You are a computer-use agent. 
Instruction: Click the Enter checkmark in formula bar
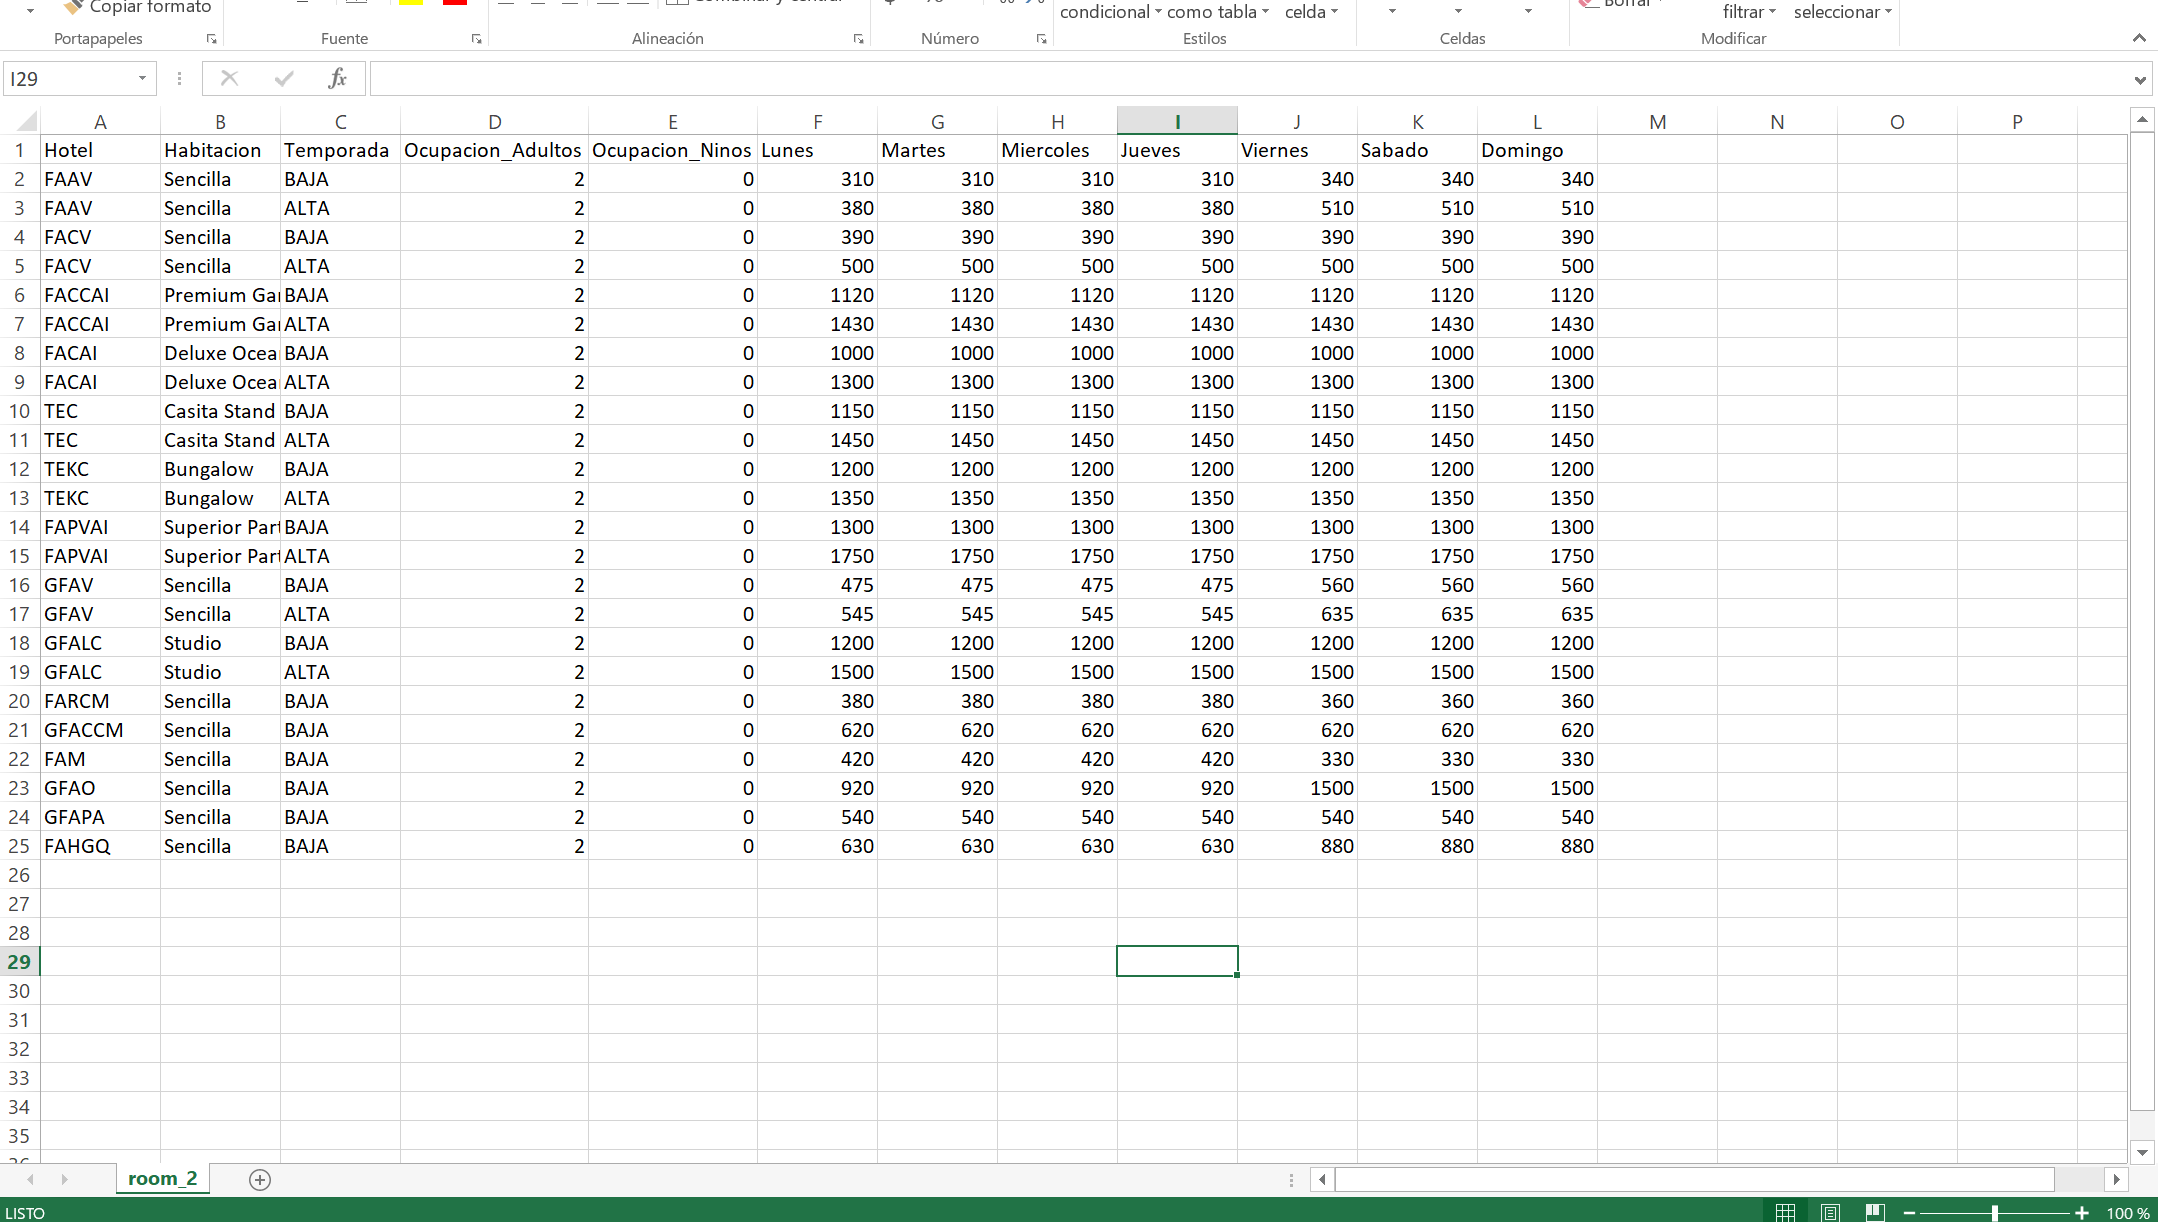[284, 78]
